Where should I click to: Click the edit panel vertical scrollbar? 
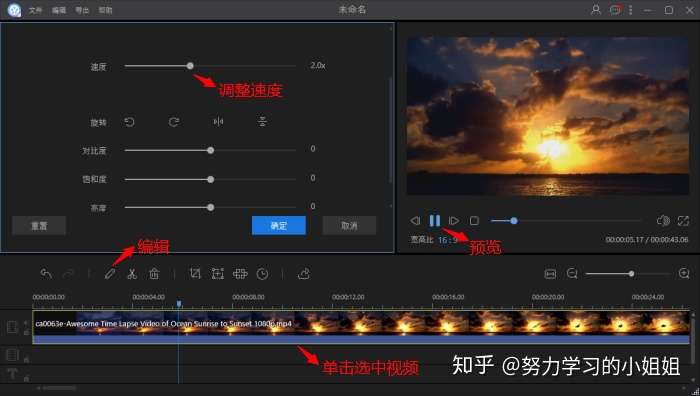click(391, 129)
